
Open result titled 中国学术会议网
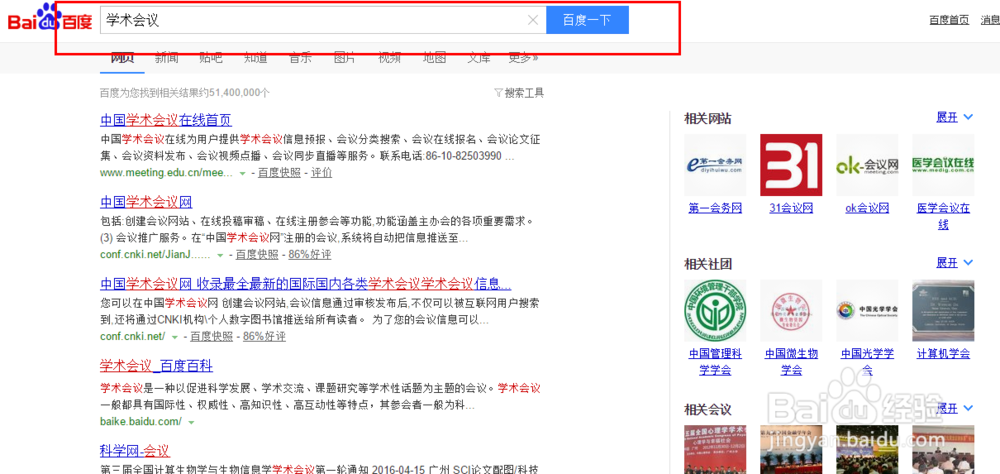(x=146, y=202)
